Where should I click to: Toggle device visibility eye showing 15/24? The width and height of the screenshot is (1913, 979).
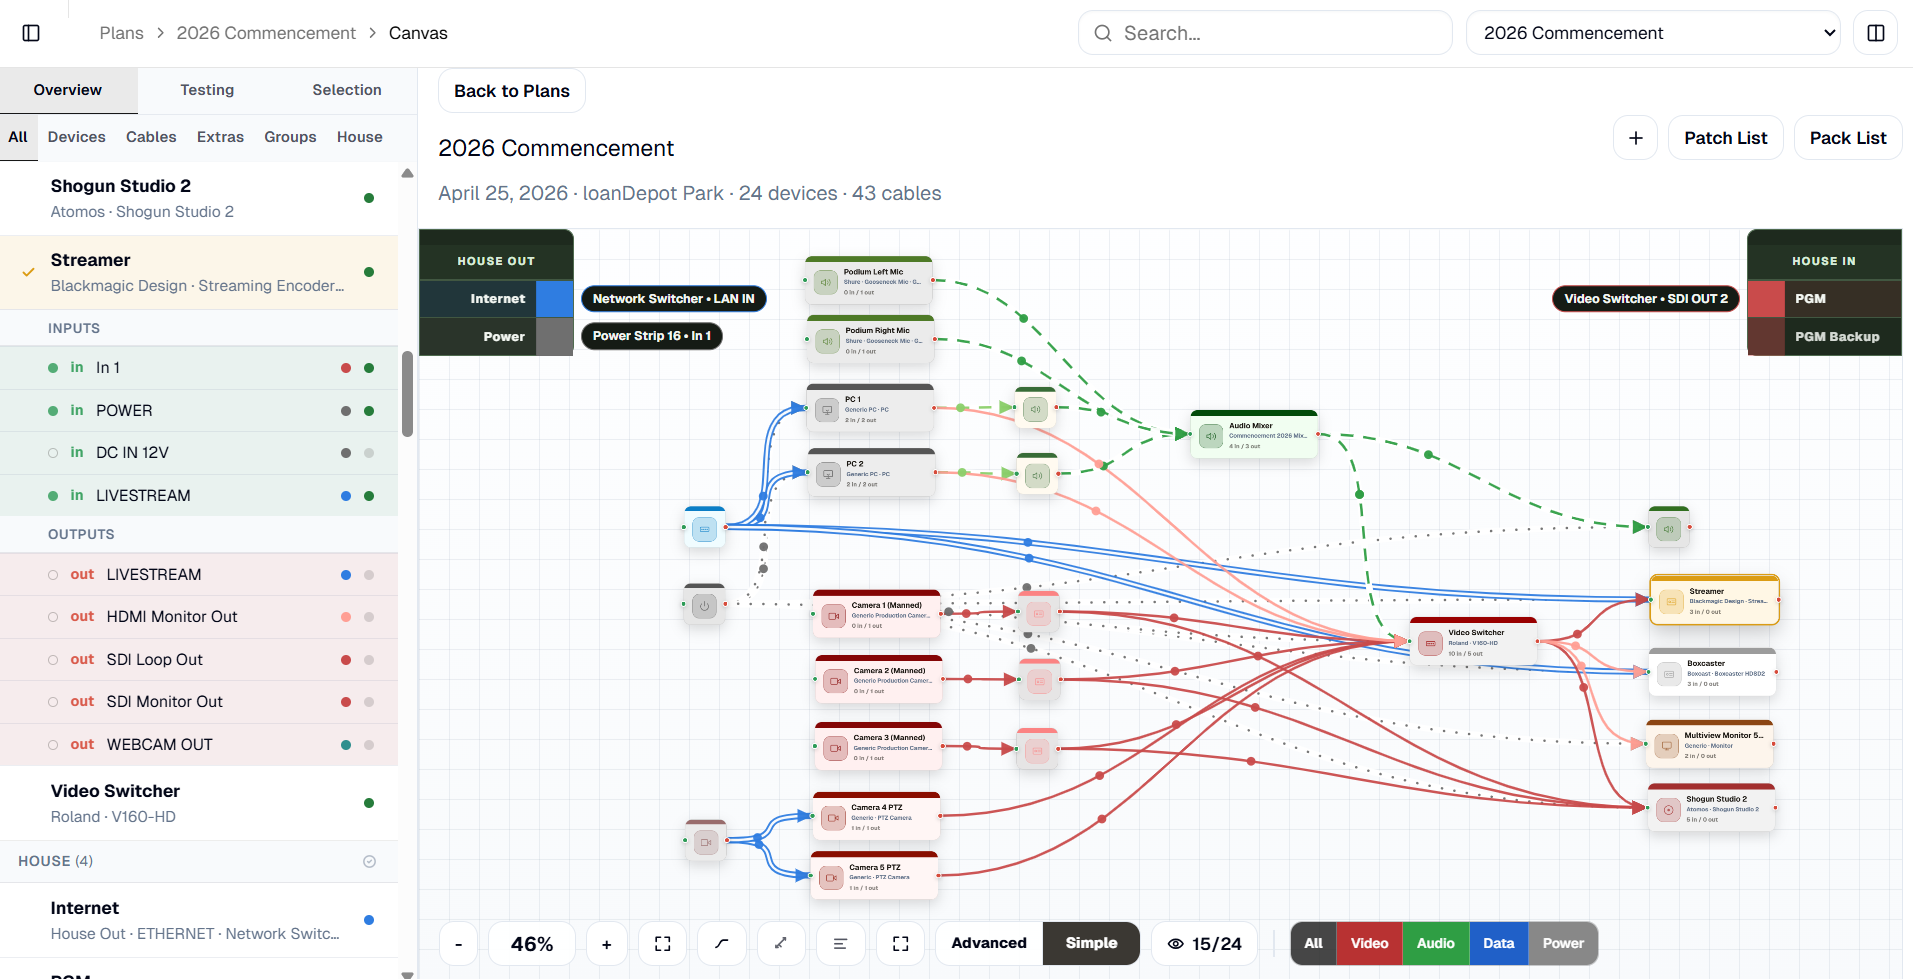tap(1205, 944)
